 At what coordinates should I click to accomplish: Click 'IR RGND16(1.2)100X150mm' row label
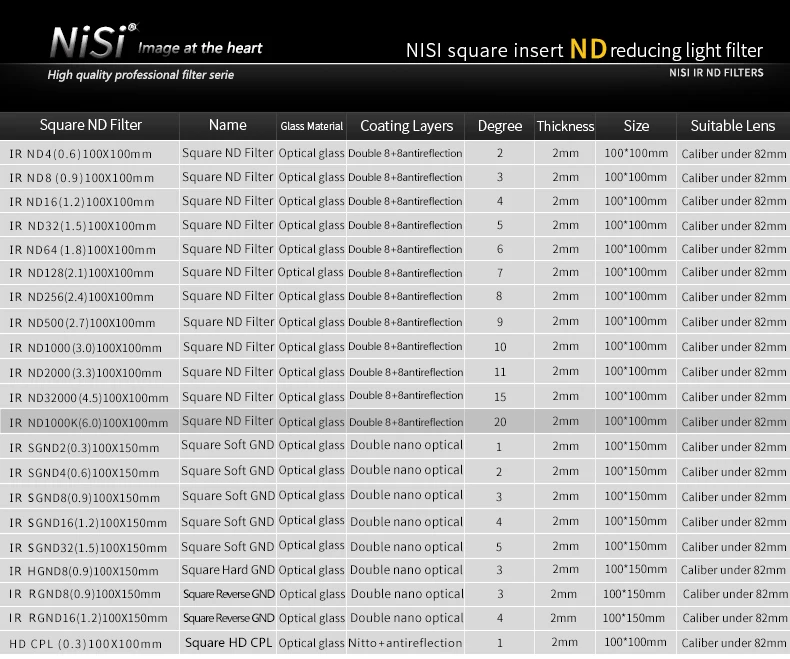(88, 618)
